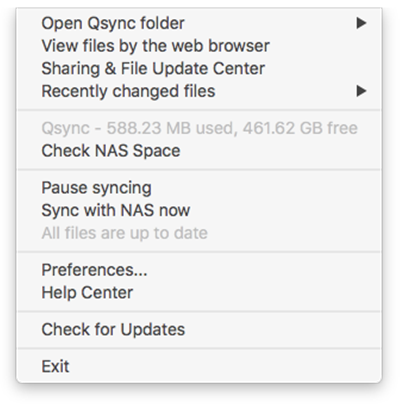Click the word Qsync in Open Qsync folder
Viewport: 407px width, 406px height.
point(111,24)
